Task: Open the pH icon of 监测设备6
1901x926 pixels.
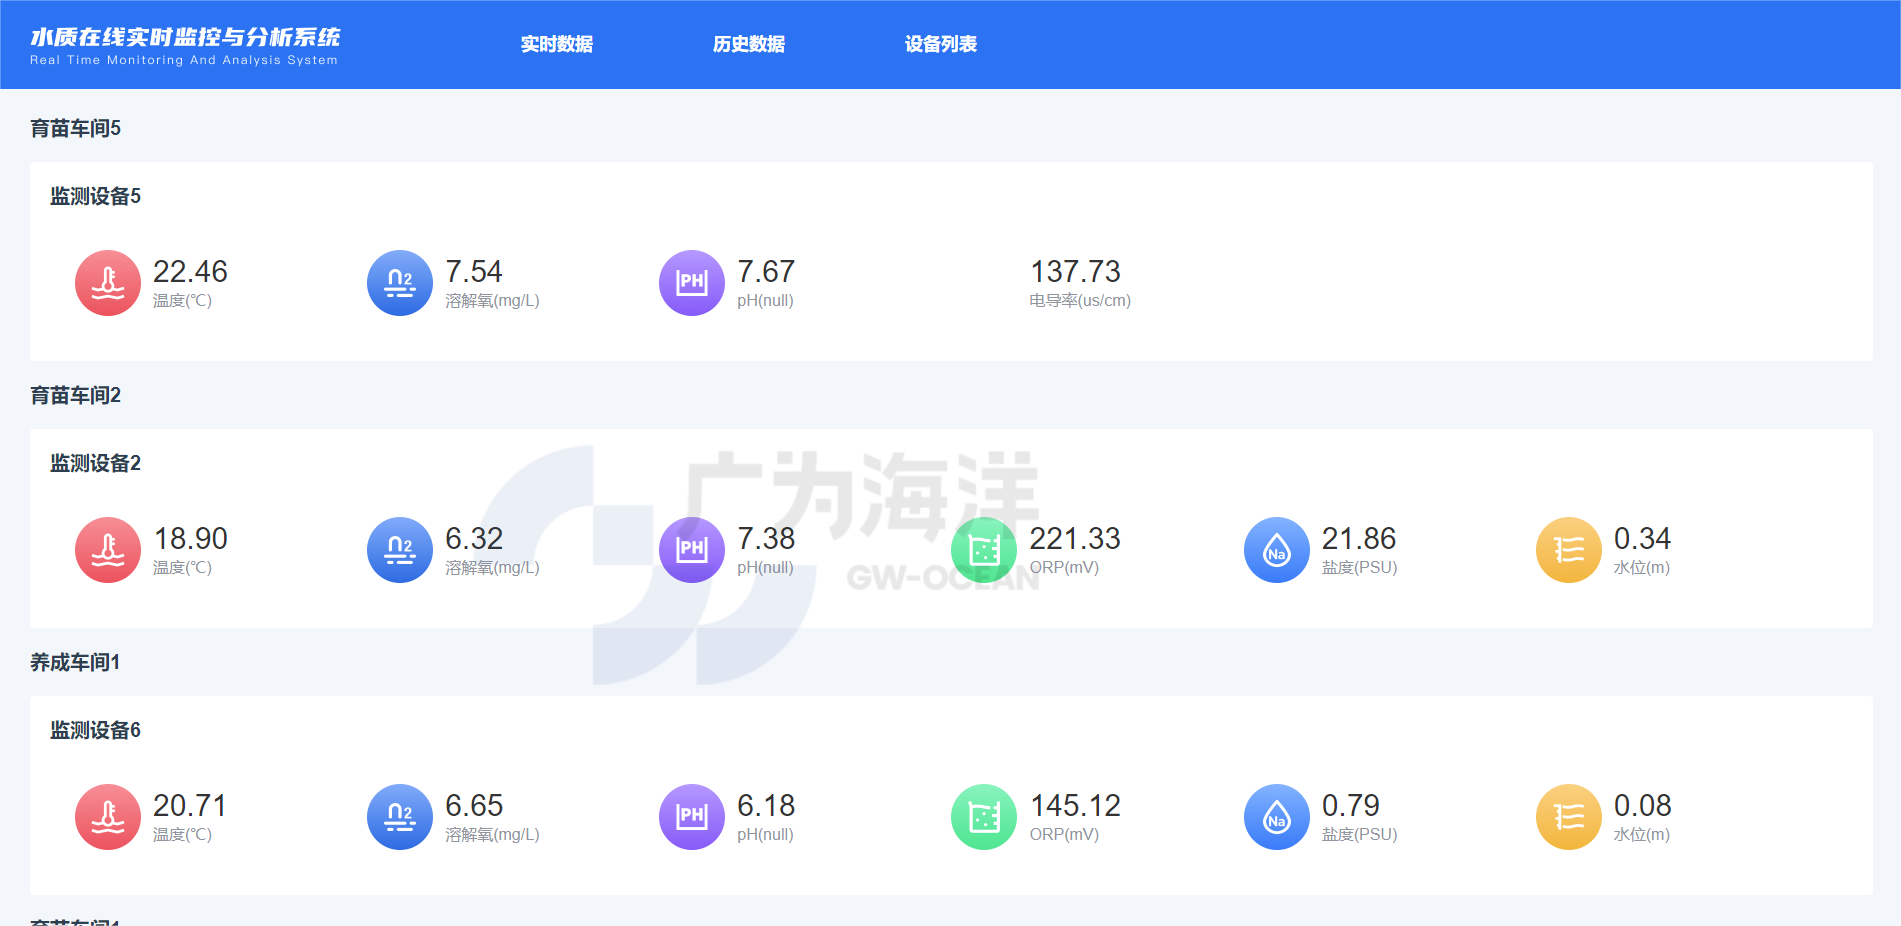Action: pyautogui.click(x=691, y=817)
